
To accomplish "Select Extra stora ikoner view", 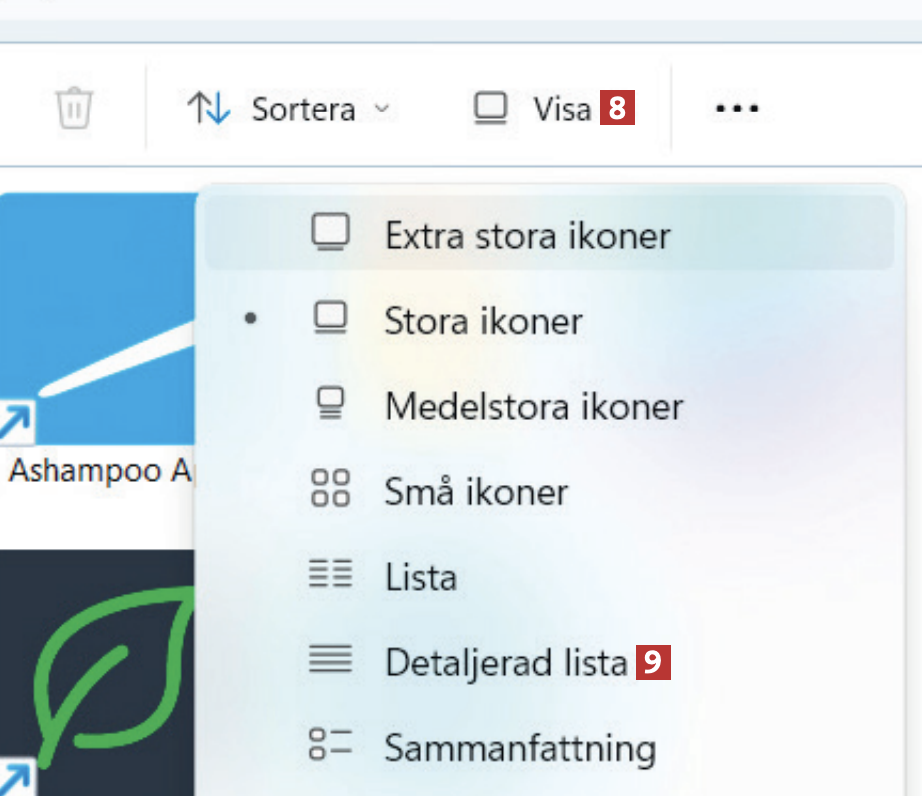I will pyautogui.click(x=549, y=233).
